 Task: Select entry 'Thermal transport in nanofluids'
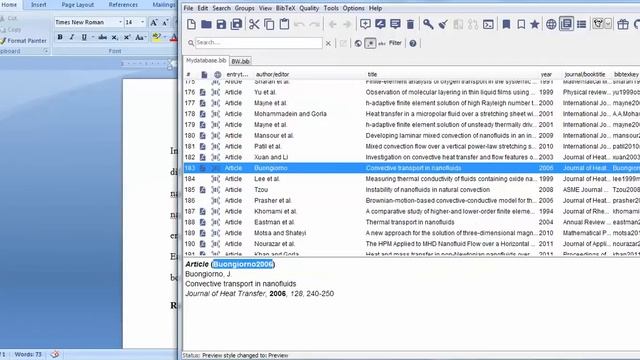(x=410, y=222)
